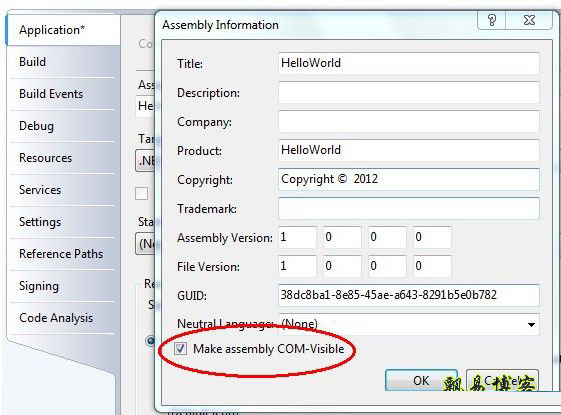Open the Neutral Language dropdown arrow
The height and width of the screenshot is (415, 561).
(x=531, y=324)
